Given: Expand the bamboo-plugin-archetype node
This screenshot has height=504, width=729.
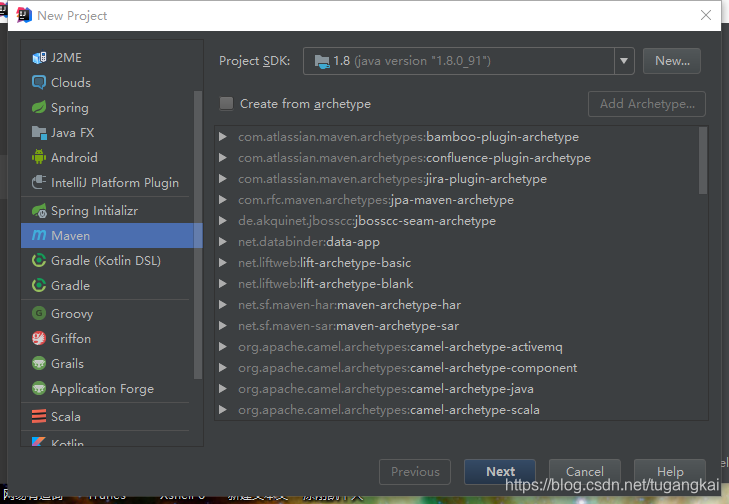Looking at the screenshot, I should click(223, 137).
